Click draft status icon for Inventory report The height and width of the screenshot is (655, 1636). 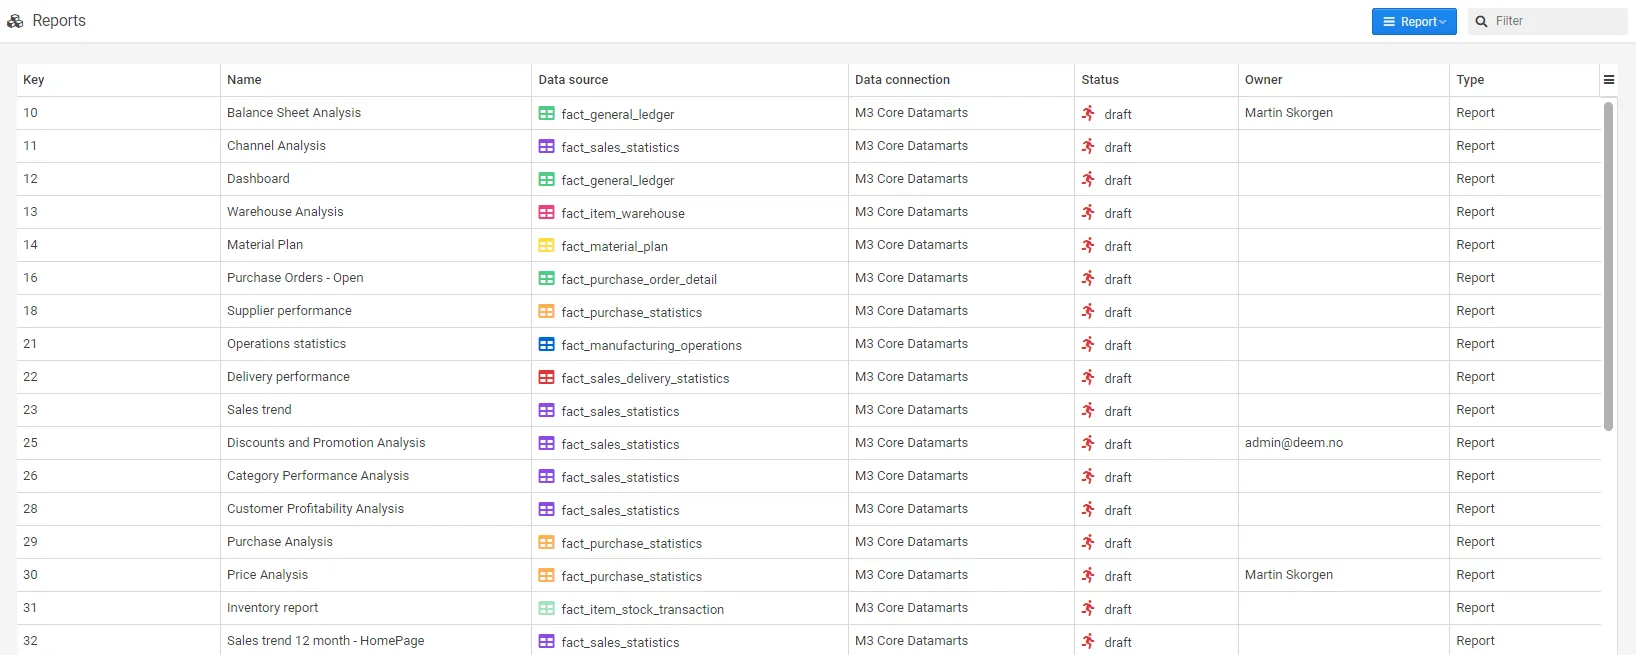point(1088,608)
